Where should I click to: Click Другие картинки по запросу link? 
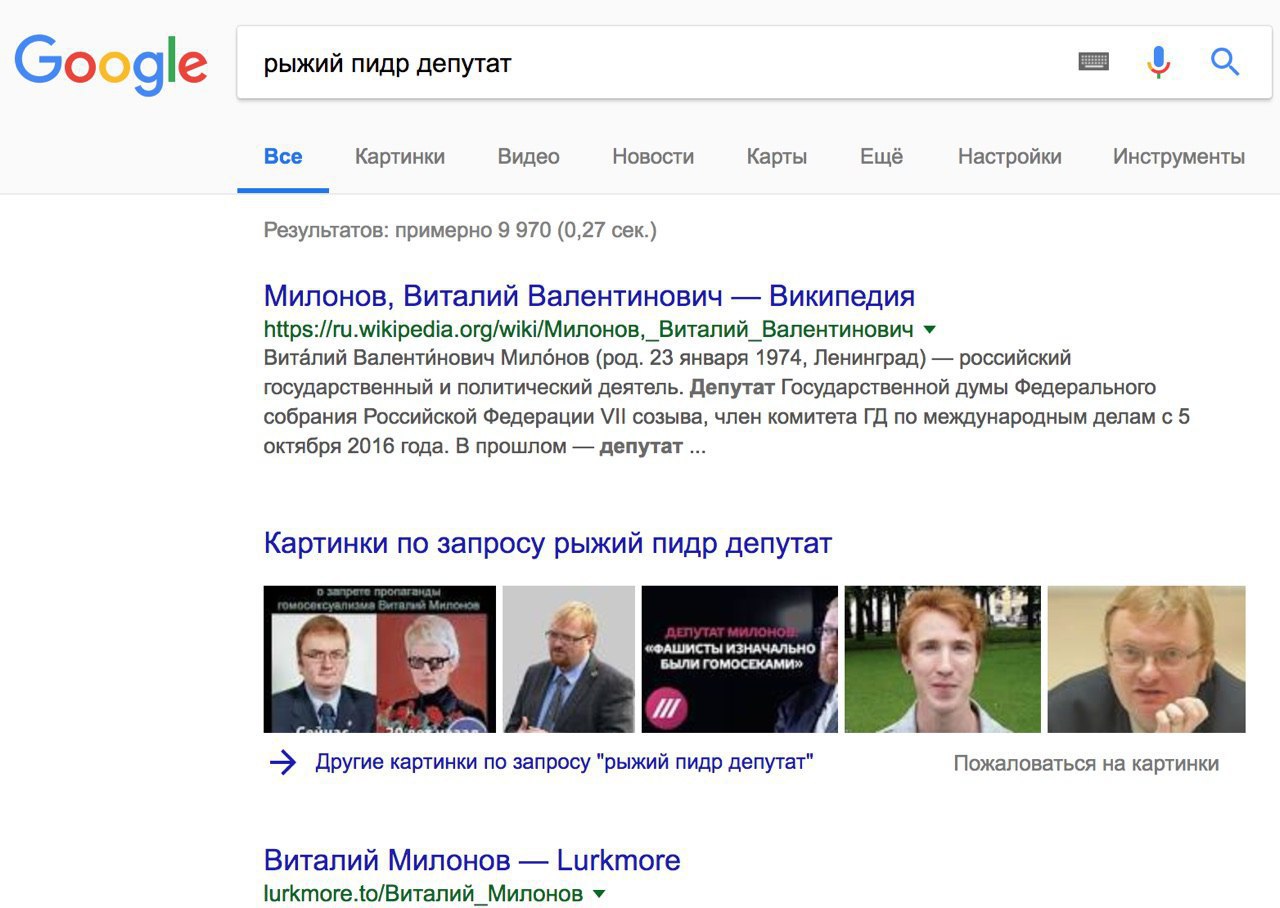565,762
